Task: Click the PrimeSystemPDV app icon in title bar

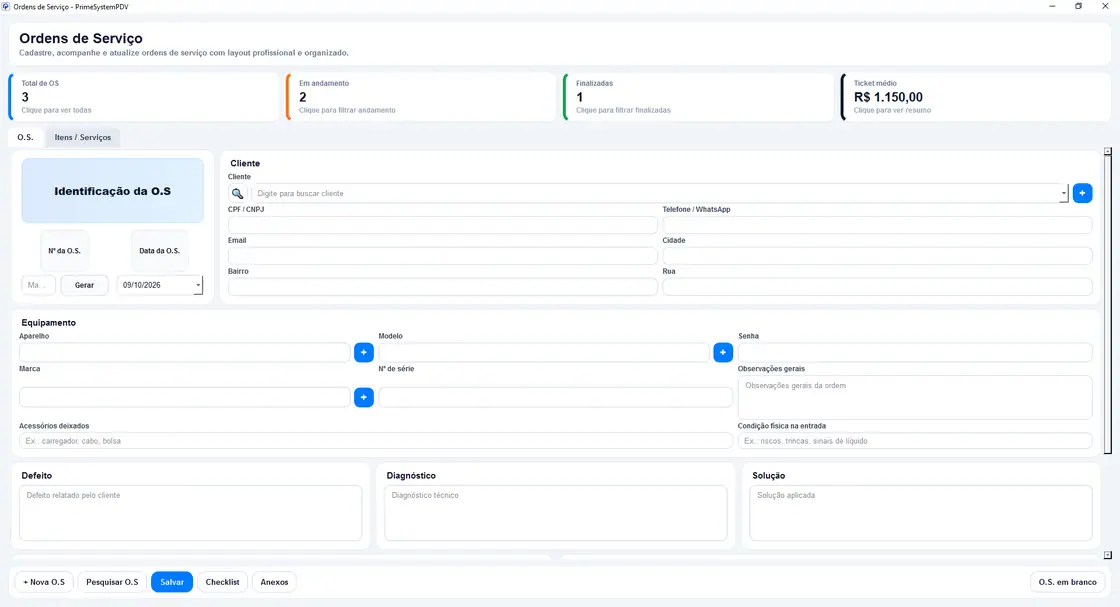Action: (6, 6)
